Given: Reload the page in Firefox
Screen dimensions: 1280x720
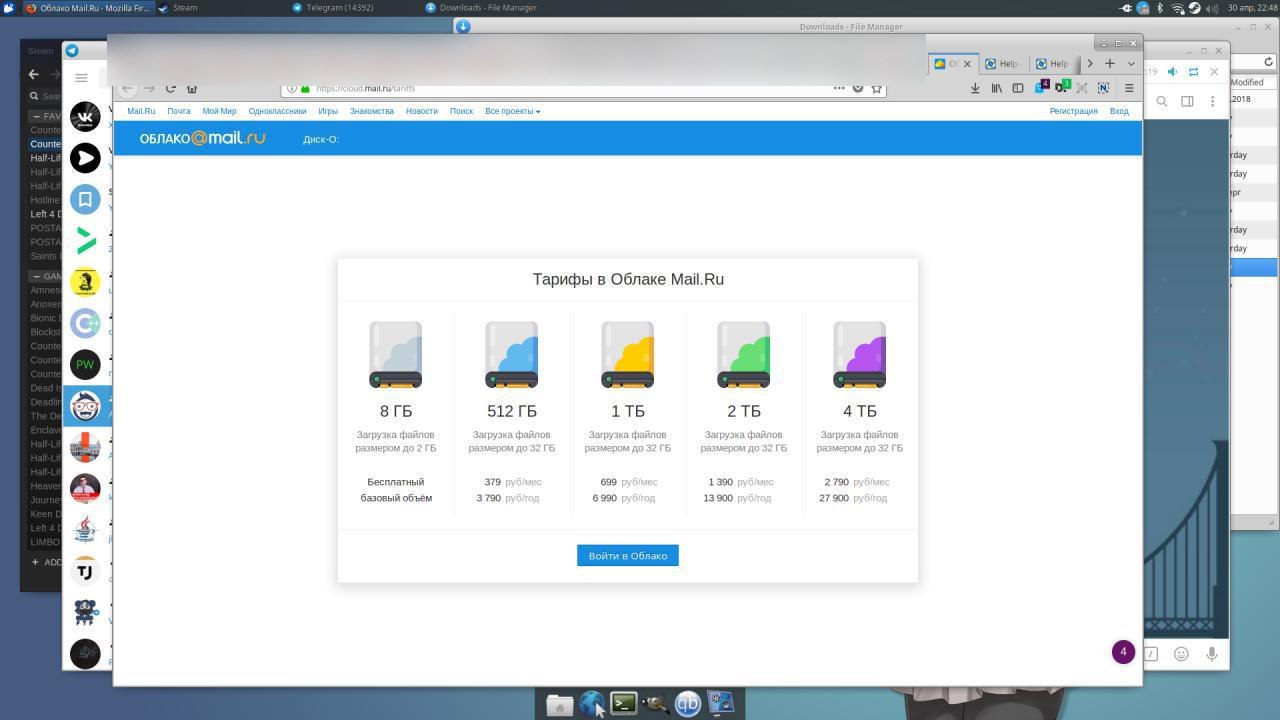Looking at the screenshot, I should 171,88.
